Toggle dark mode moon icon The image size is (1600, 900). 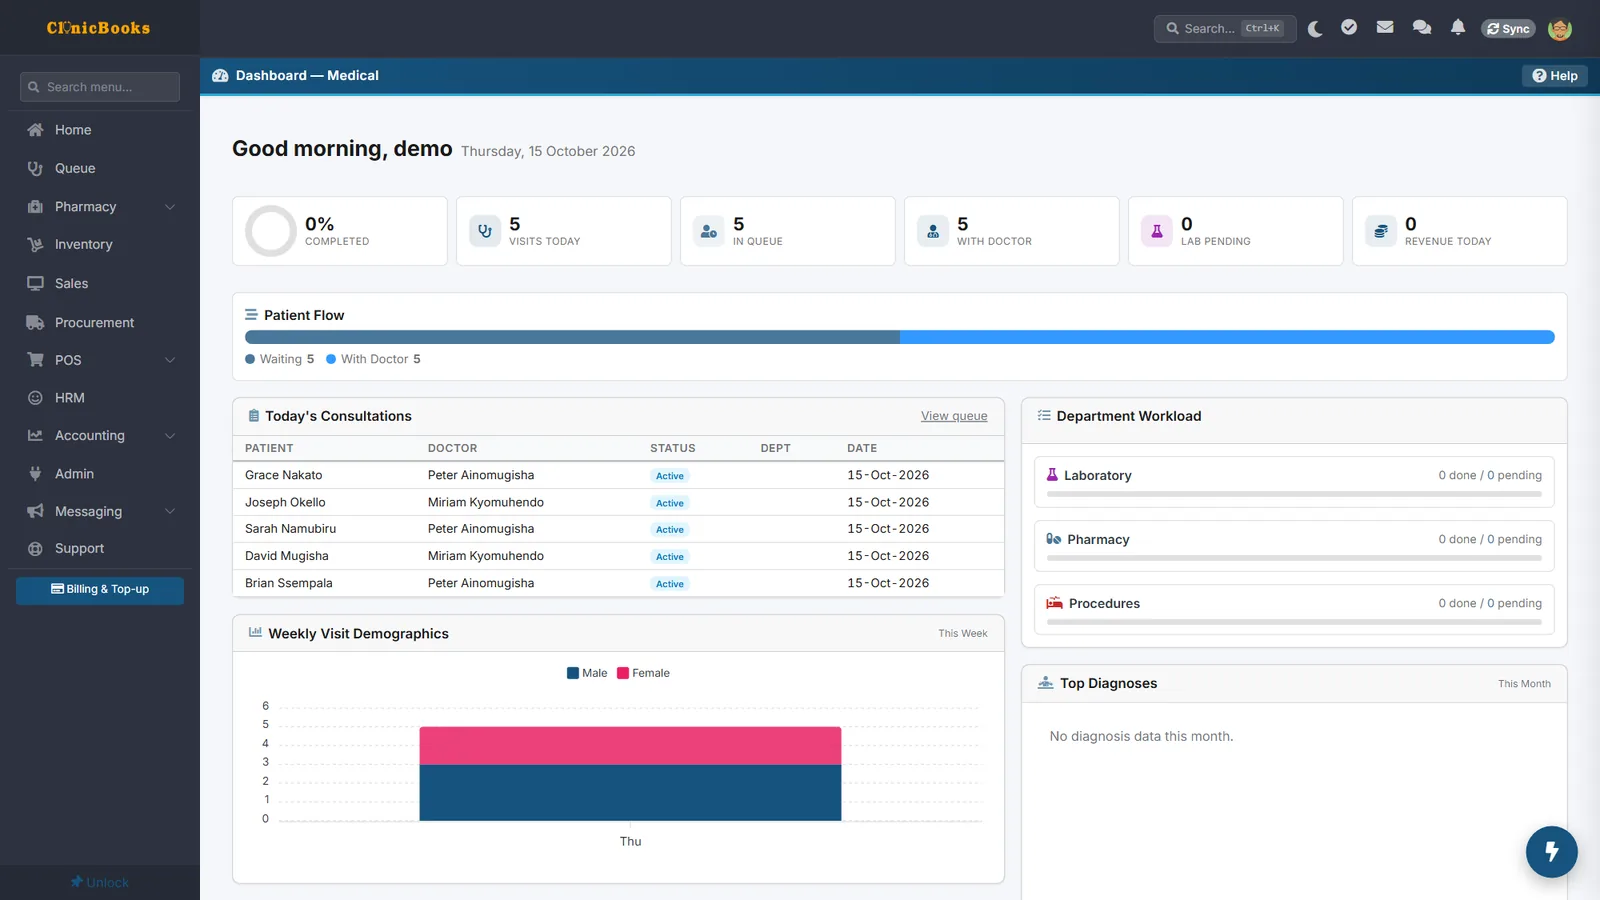click(1315, 29)
